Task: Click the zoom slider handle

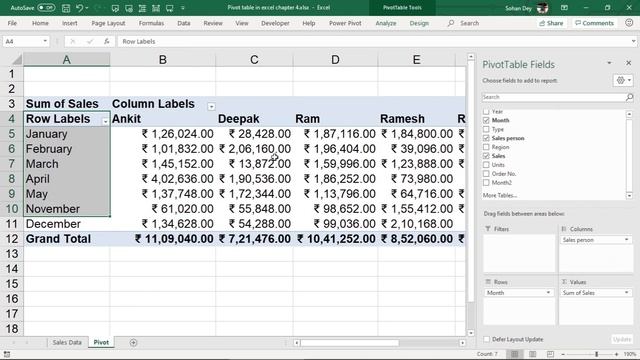Action: coord(597,354)
